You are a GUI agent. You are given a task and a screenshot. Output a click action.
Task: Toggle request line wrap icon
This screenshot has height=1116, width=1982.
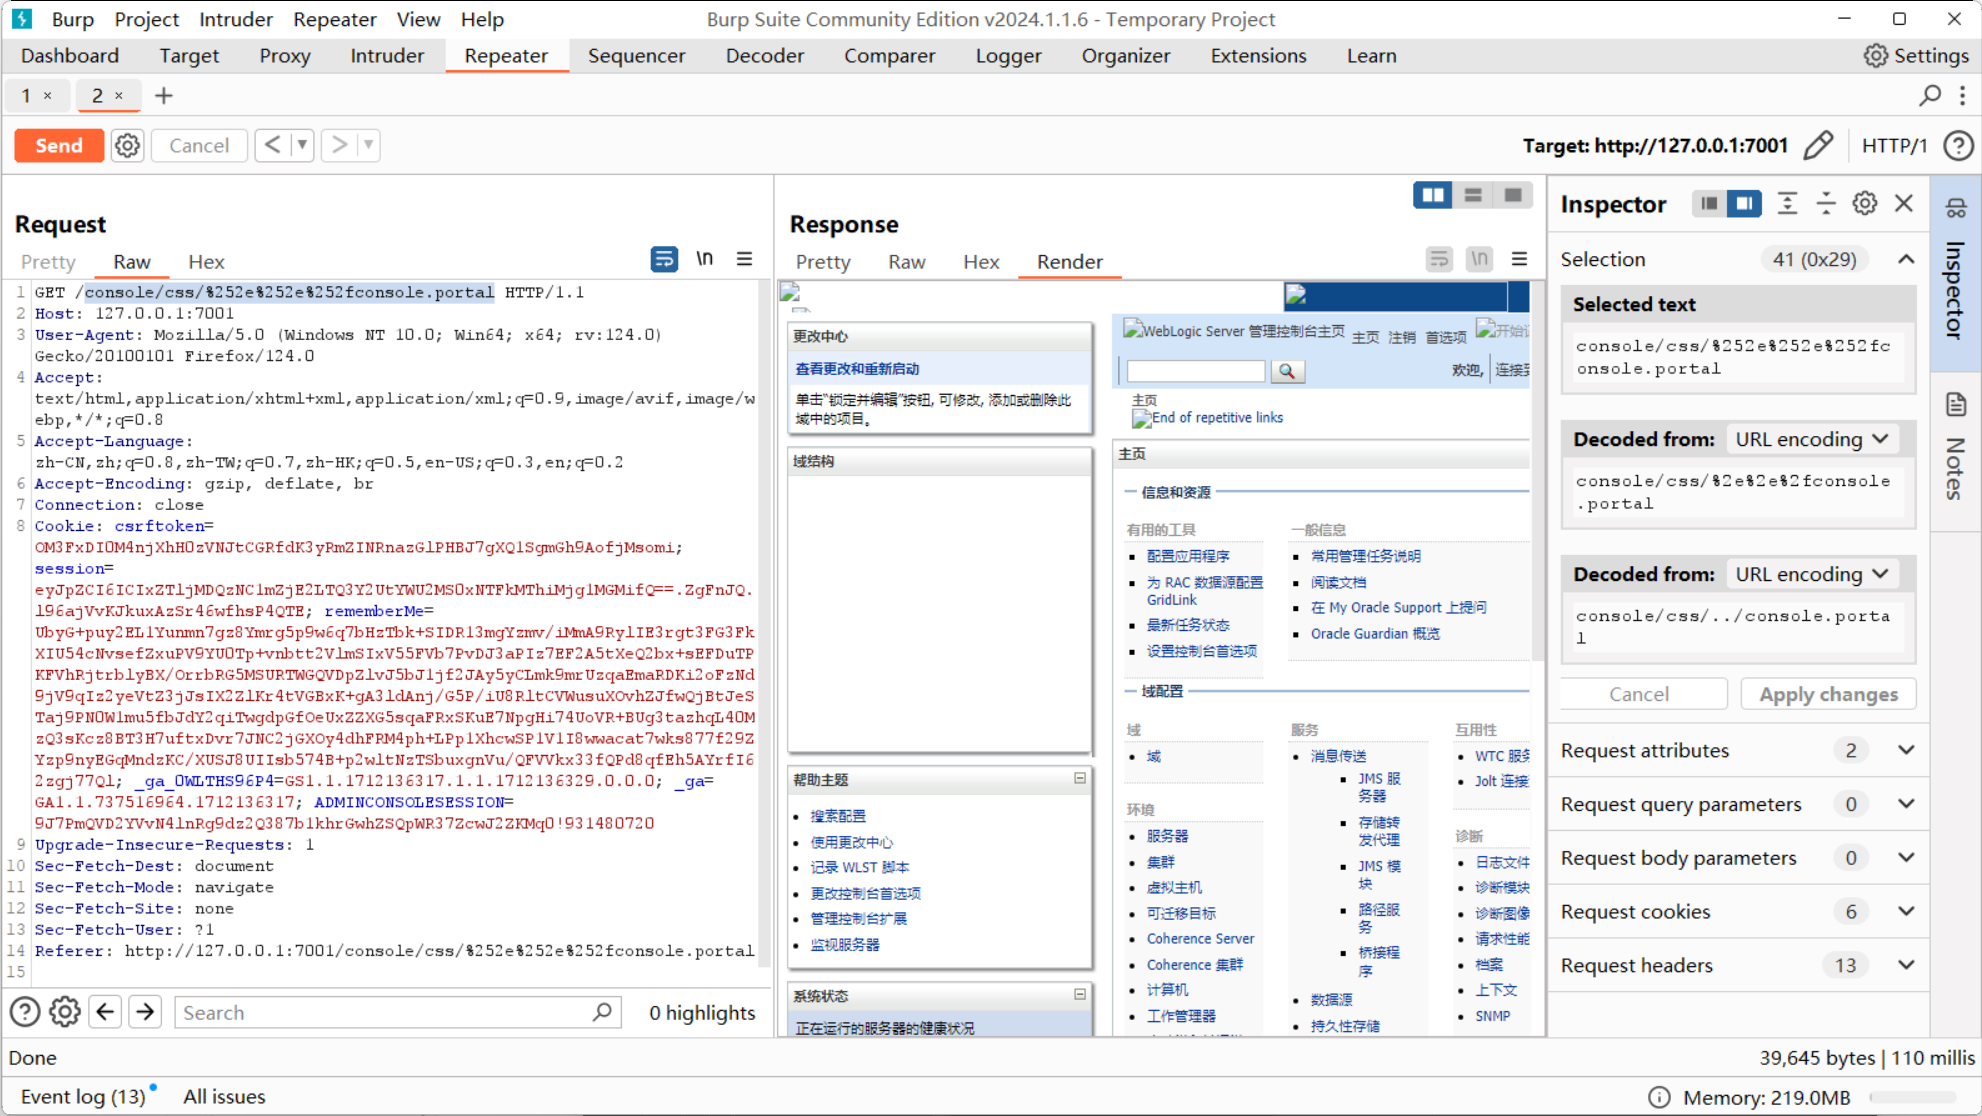click(x=664, y=259)
